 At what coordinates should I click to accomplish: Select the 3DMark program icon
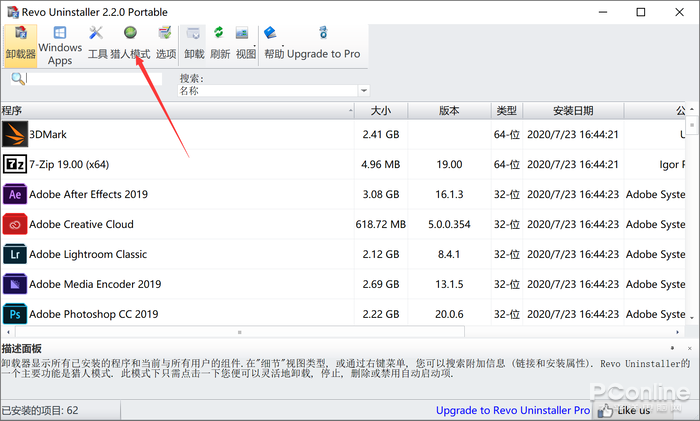coord(15,134)
